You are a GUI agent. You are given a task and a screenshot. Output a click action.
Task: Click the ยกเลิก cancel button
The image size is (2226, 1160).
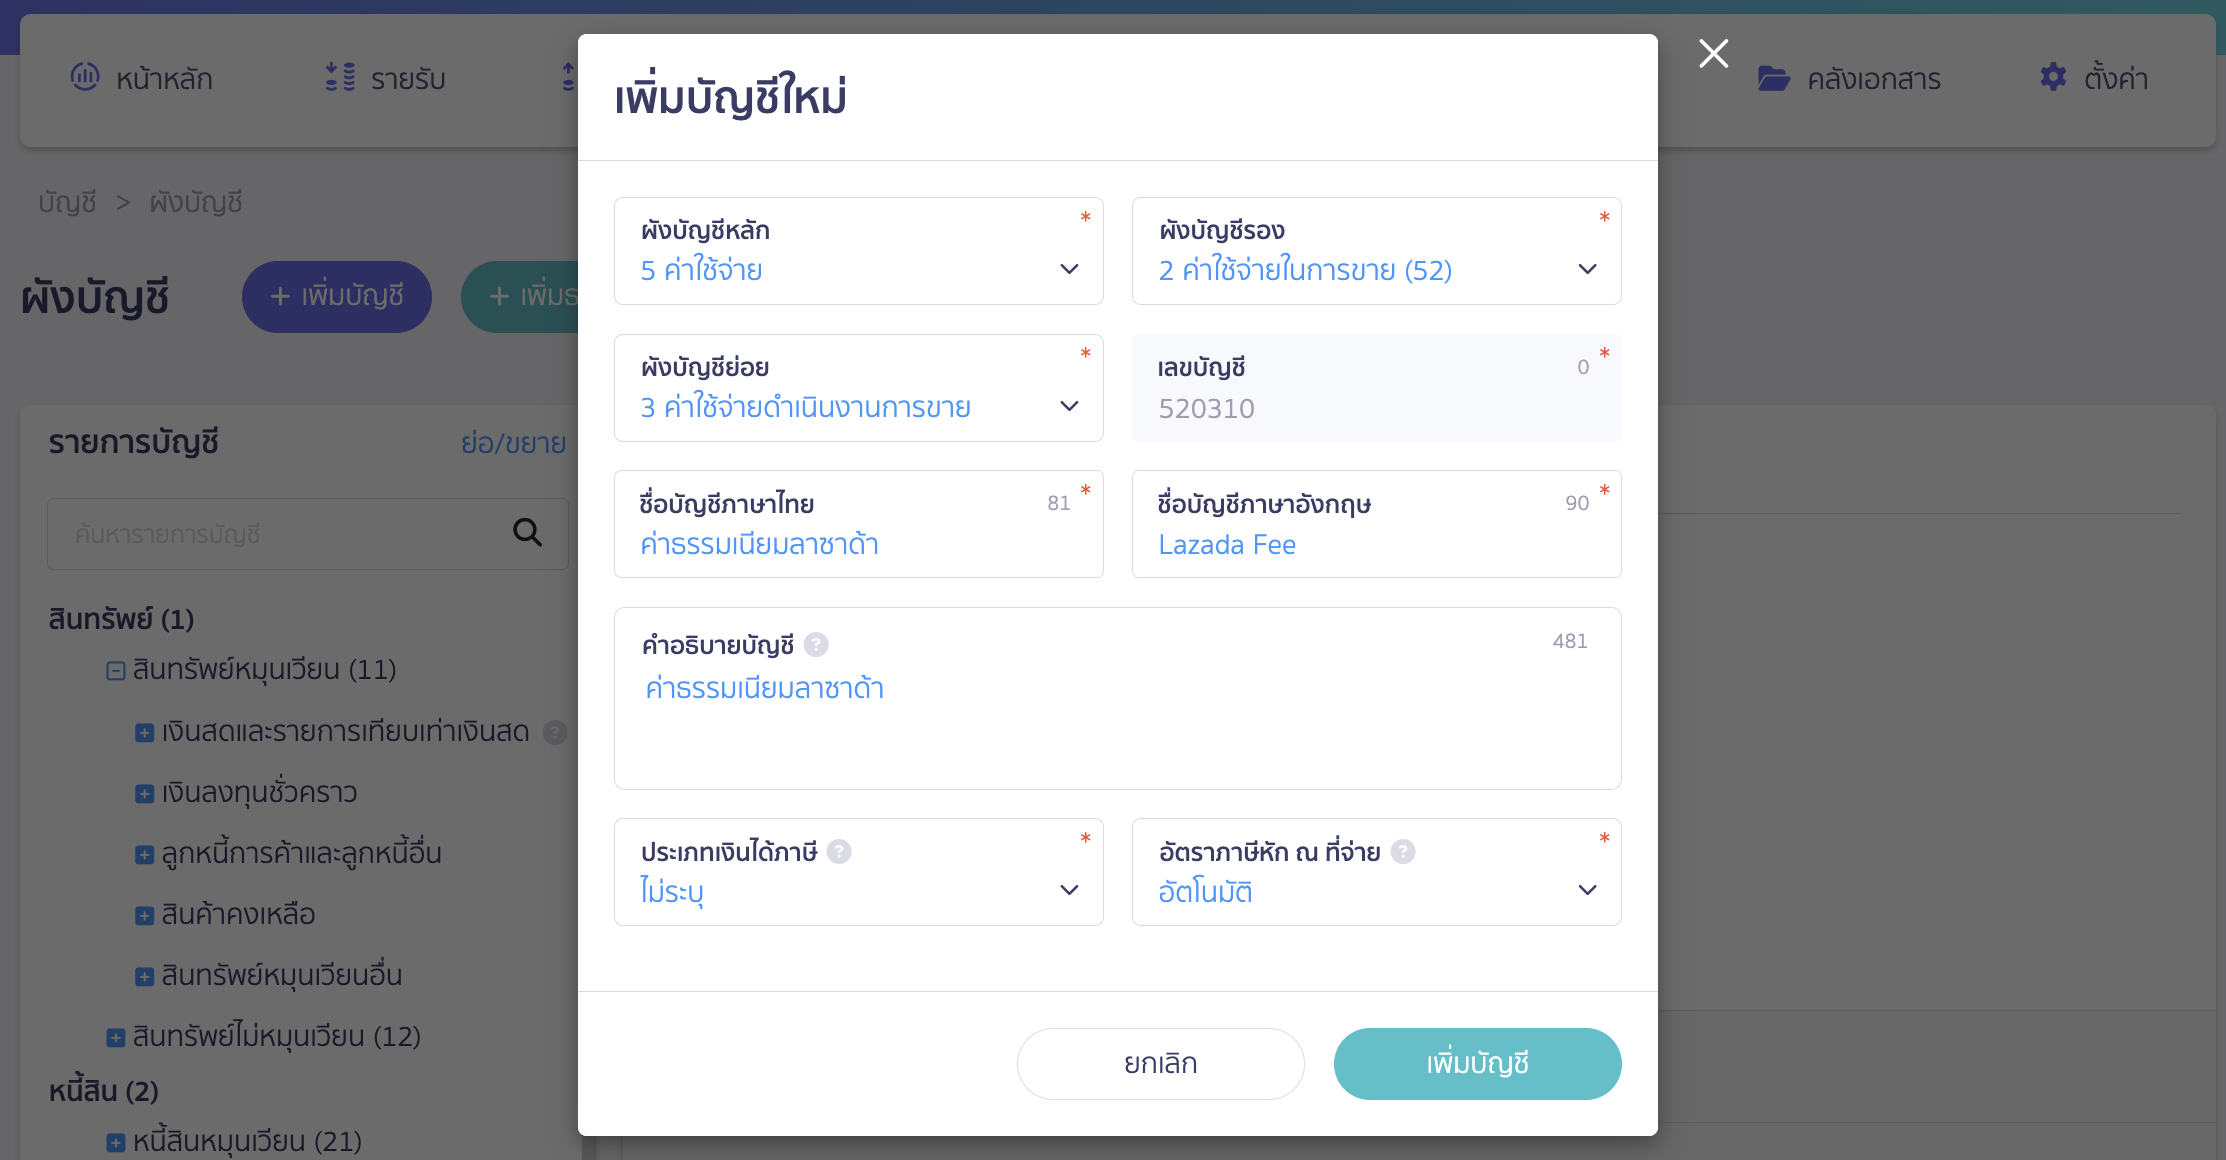[x=1160, y=1063]
